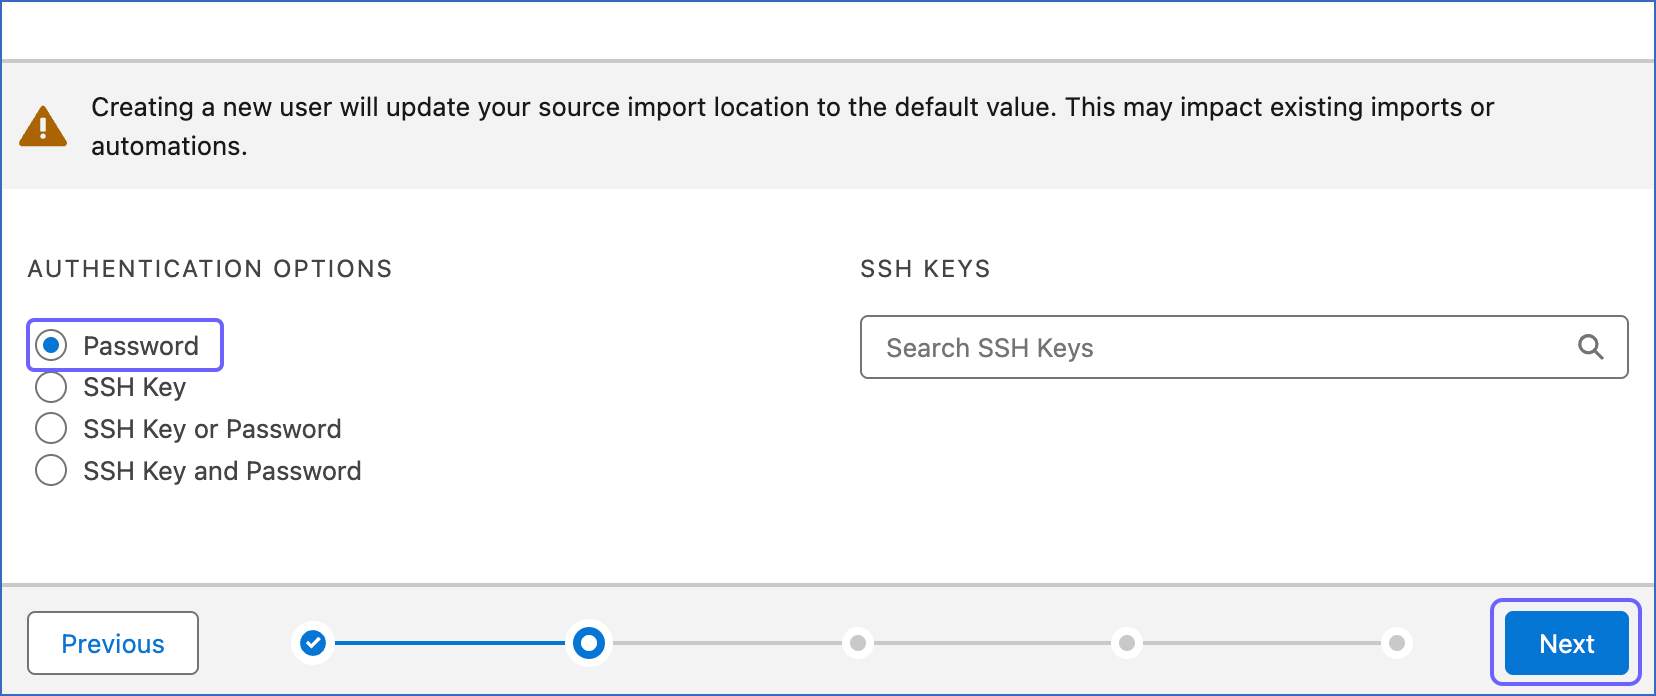Go back with Previous button
Image resolution: width=1656 pixels, height=696 pixels.
(113, 643)
